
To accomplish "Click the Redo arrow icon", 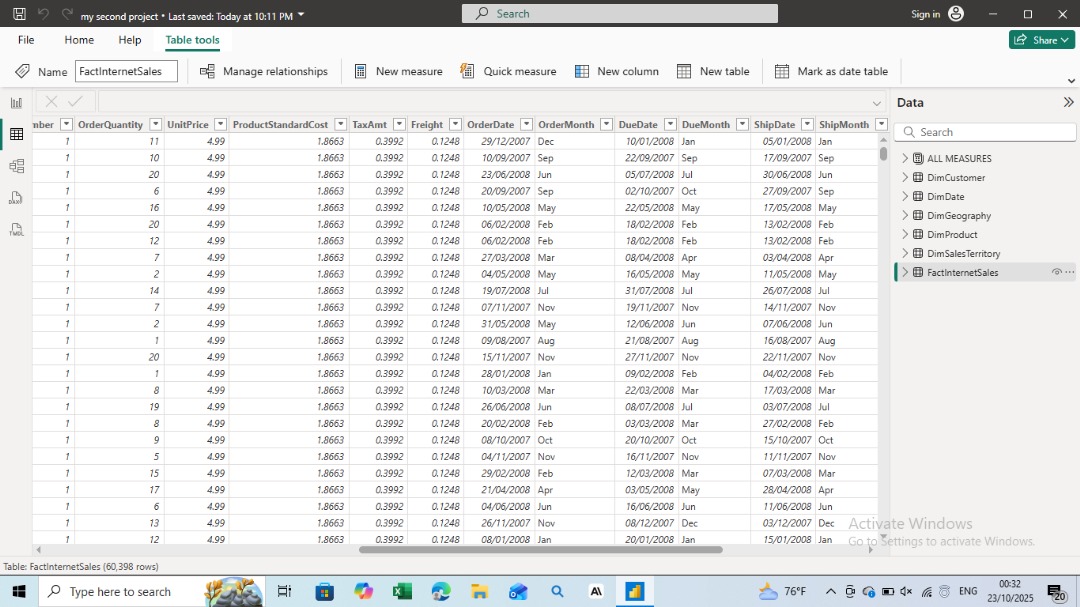I will [x=67, y=14].
